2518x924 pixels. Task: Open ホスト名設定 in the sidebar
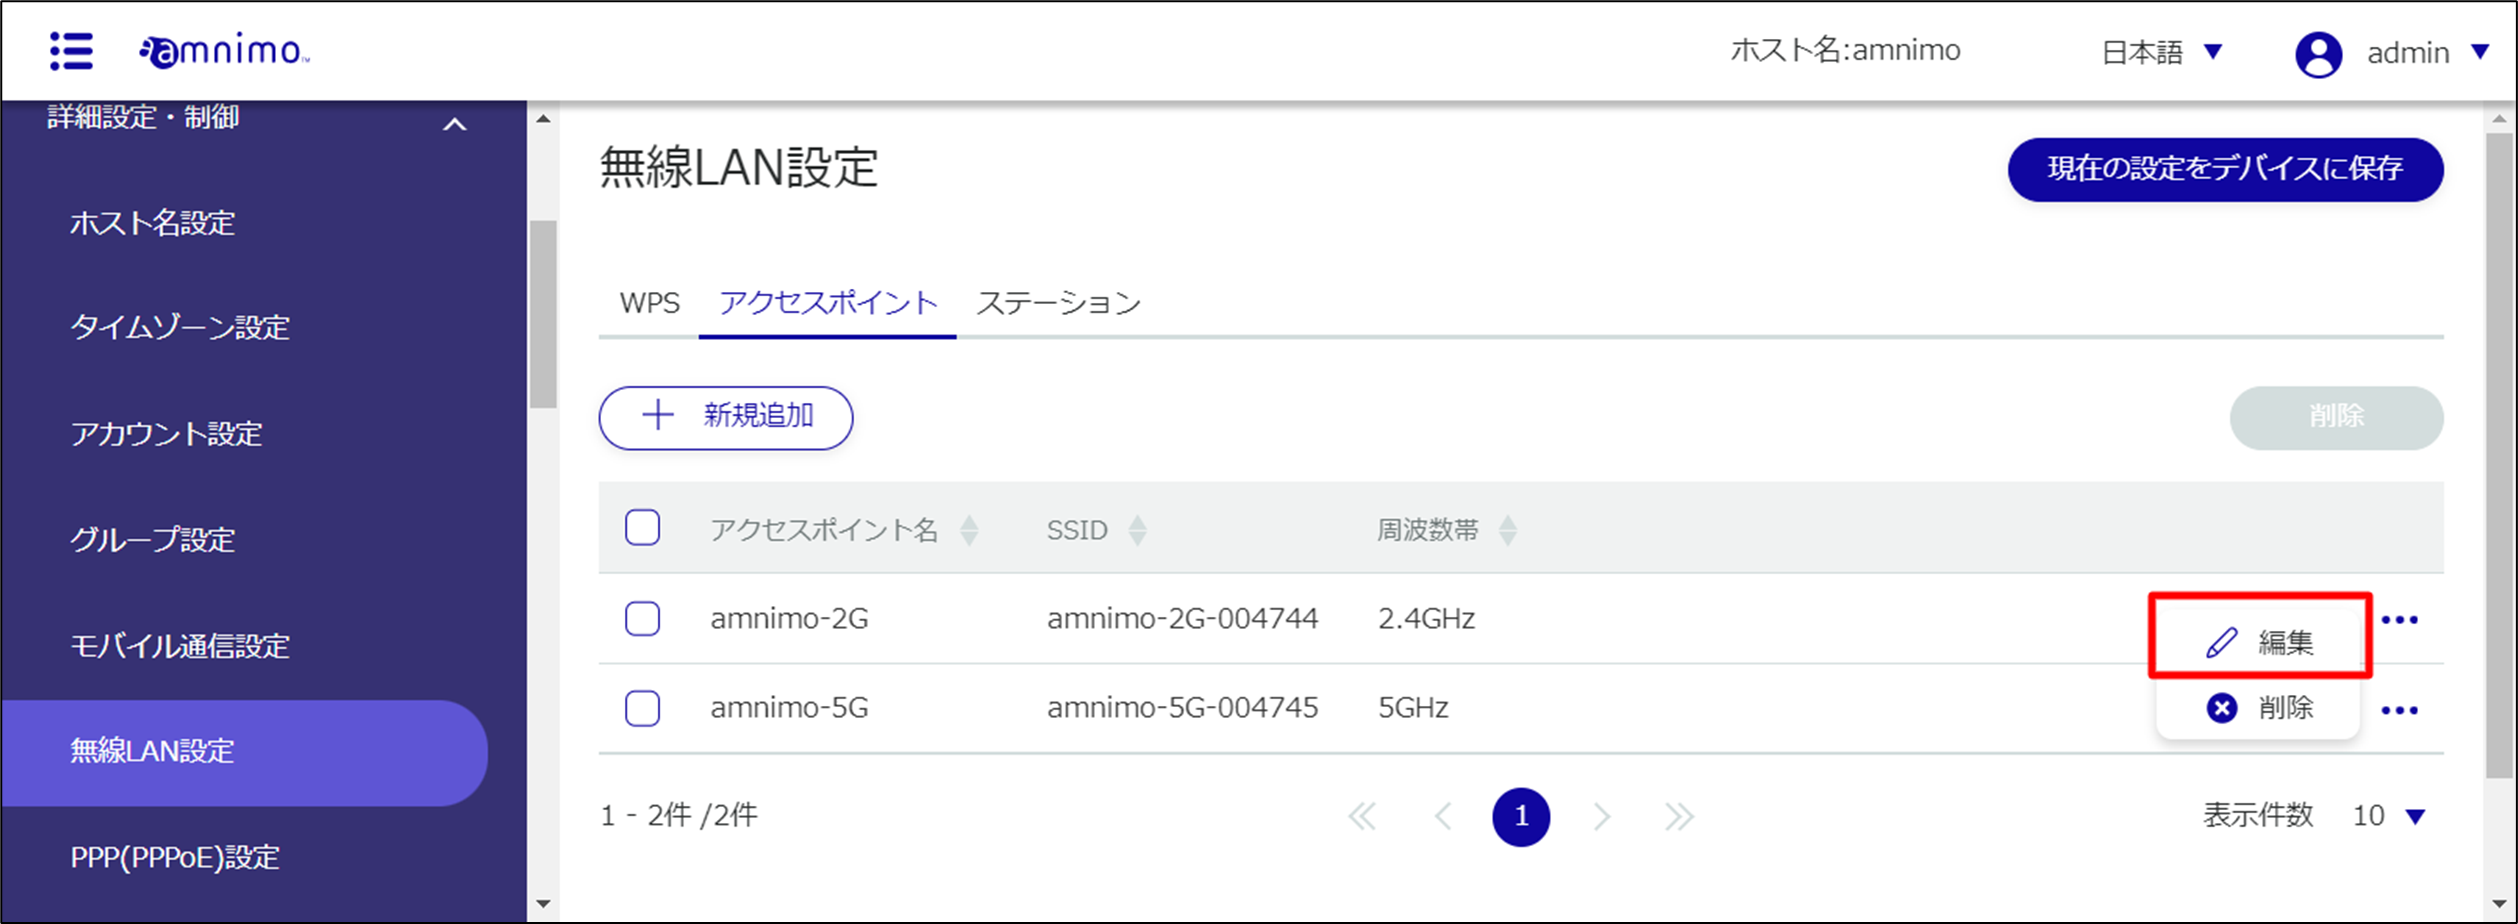(152, 222)
